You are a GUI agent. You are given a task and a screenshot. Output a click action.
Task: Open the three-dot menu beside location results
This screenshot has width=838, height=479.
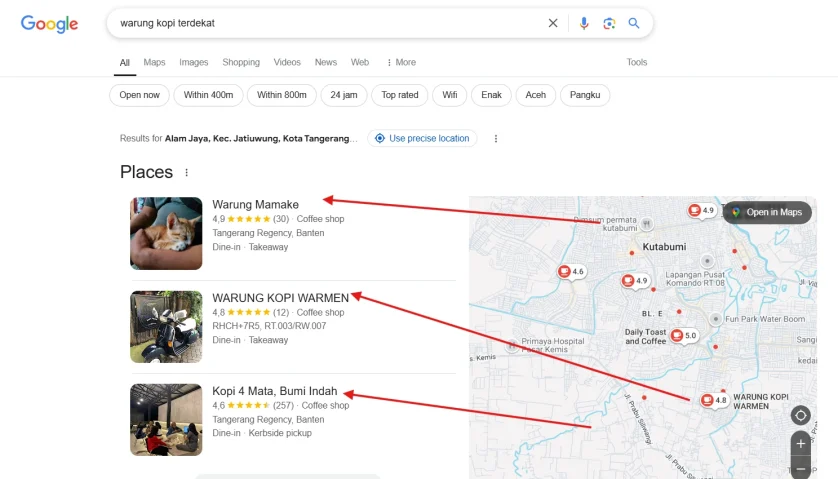click(496, 138)
